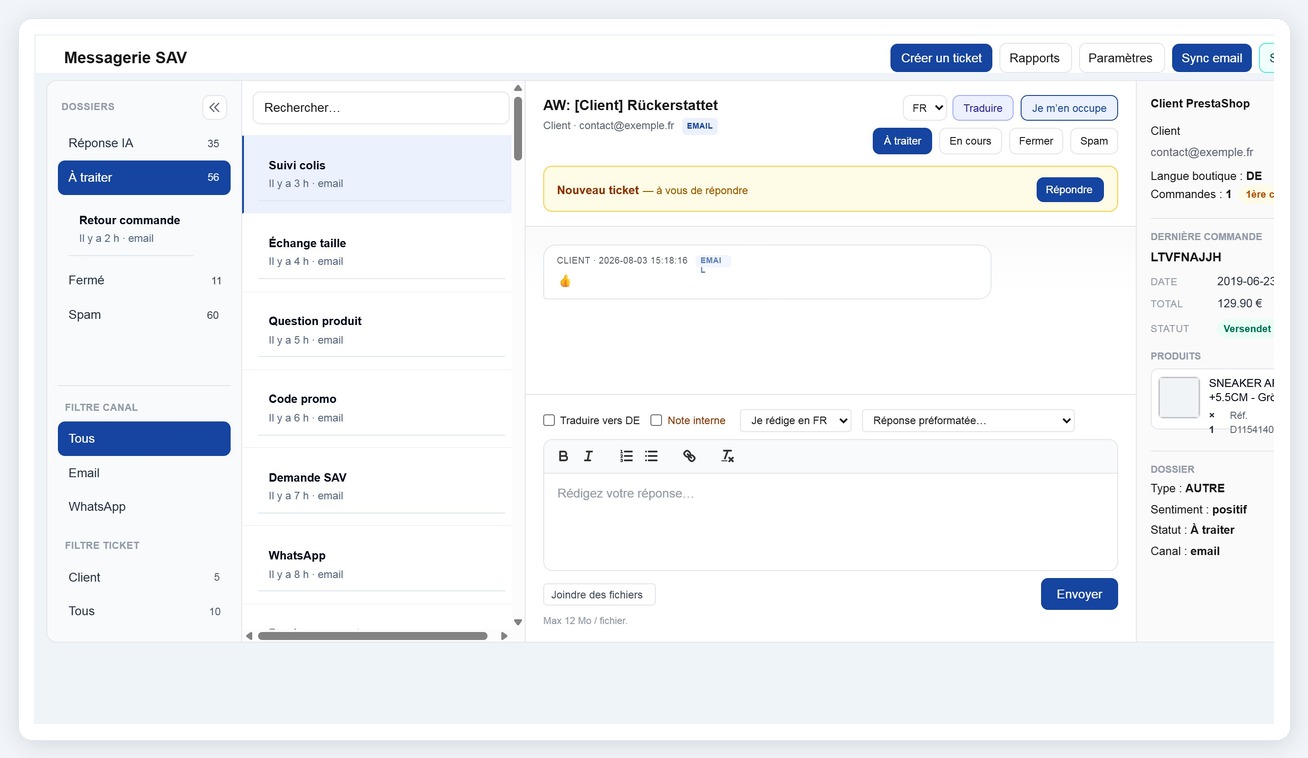Apply italic formatting in the editor
Image resolution: width=1308 pixels, height=758 pixels.
click(588, 456)
